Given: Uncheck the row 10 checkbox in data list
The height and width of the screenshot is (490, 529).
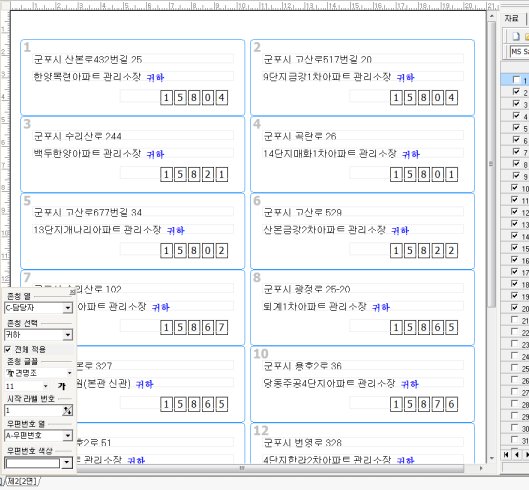Looking at the screenshot, I should click(514, 188).
